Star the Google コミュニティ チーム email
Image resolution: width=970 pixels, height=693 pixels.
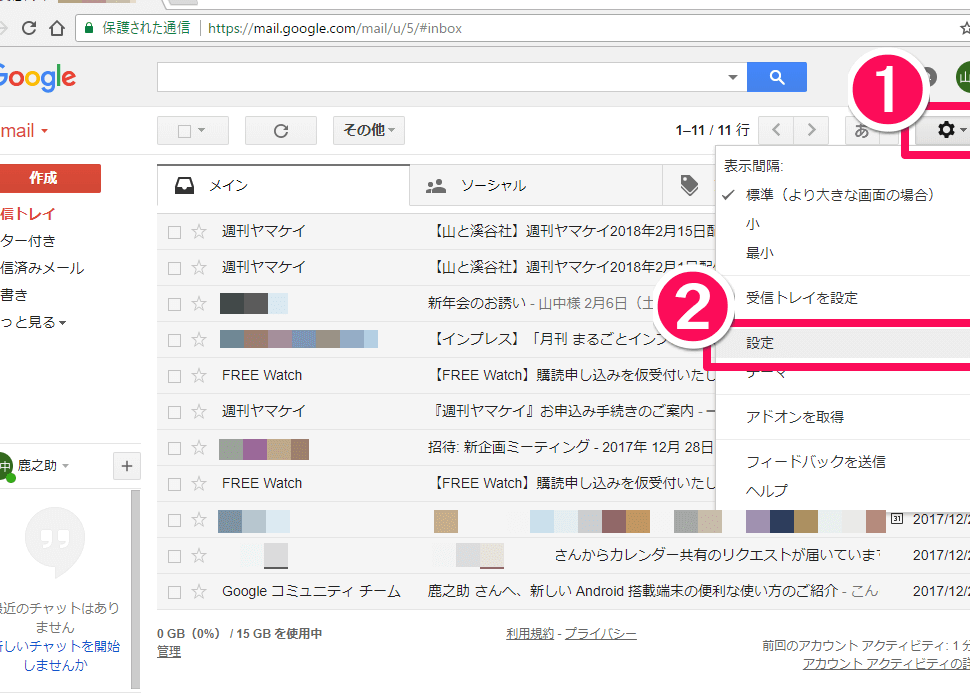tap(199, 592)
